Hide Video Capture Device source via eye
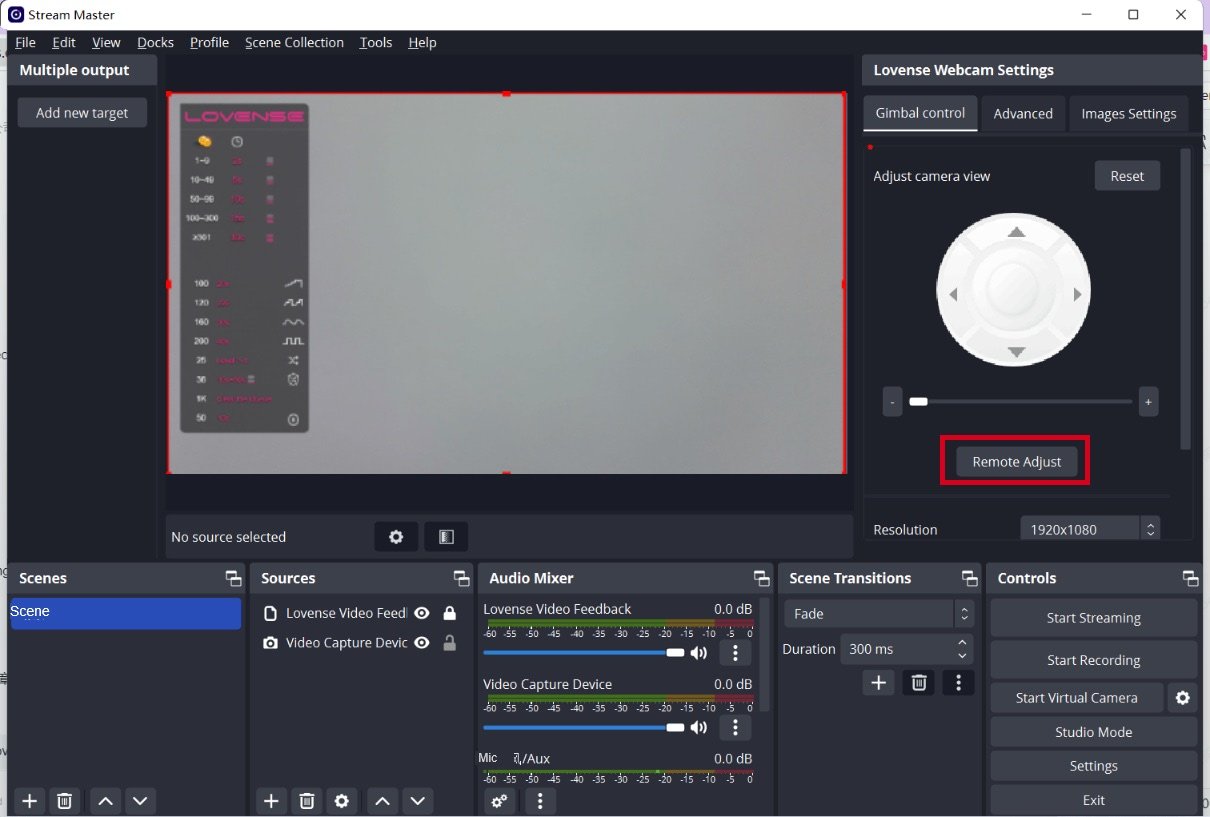1210x817 pixels. [422, 643]
